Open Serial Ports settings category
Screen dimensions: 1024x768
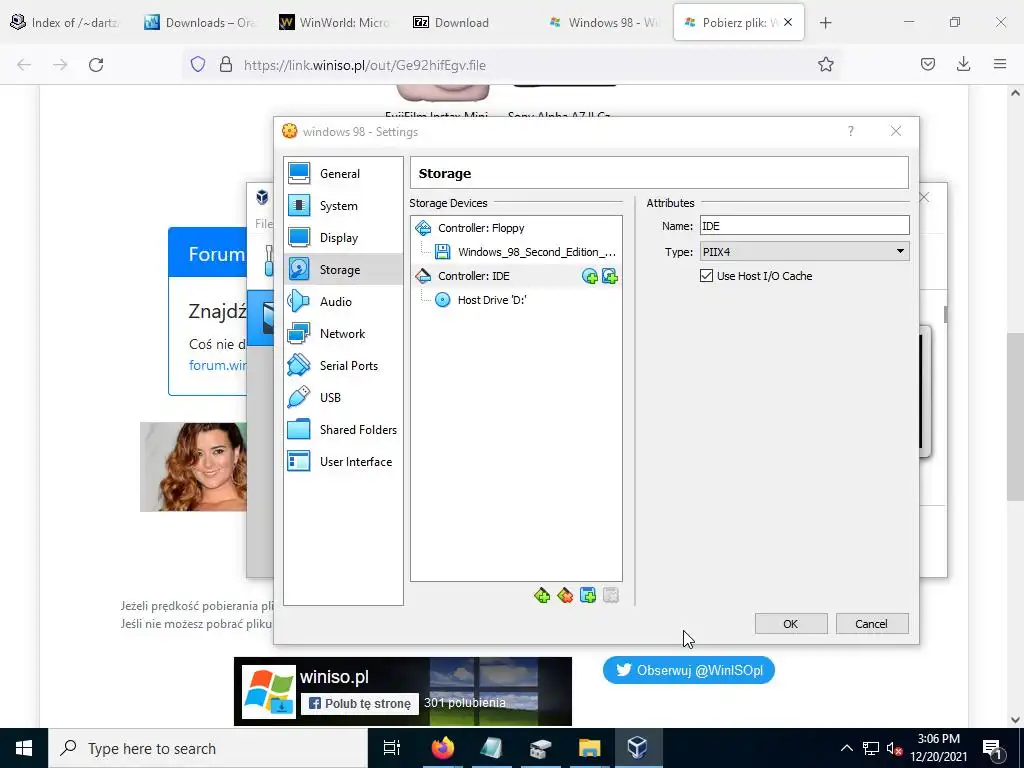(343, 366)
